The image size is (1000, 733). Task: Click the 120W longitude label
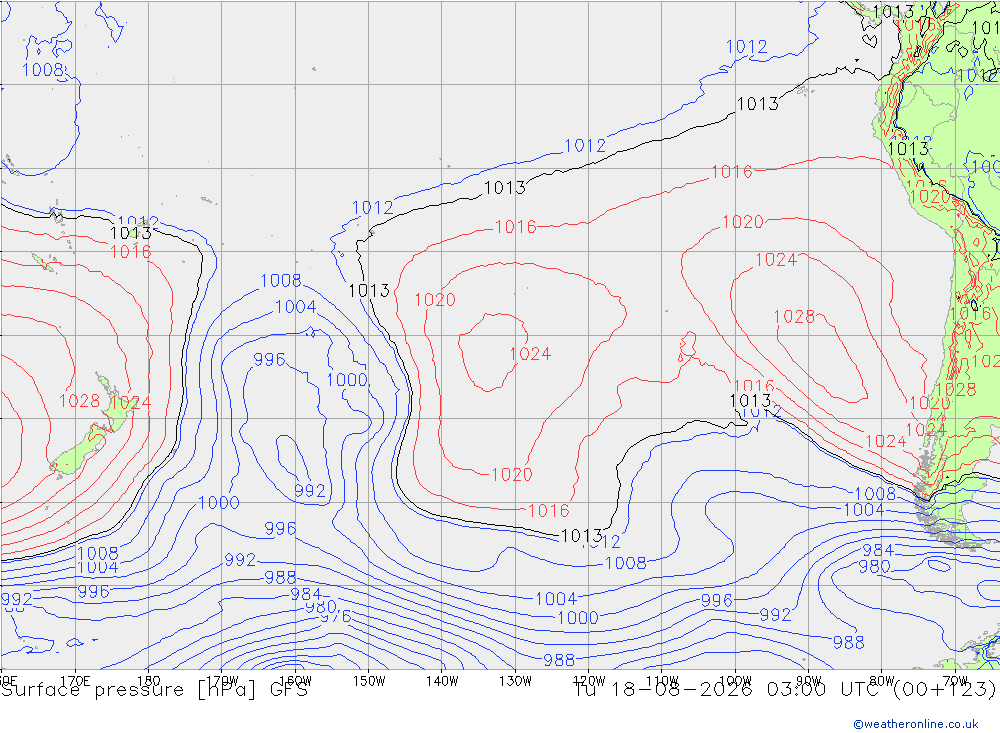pos(589,681)
